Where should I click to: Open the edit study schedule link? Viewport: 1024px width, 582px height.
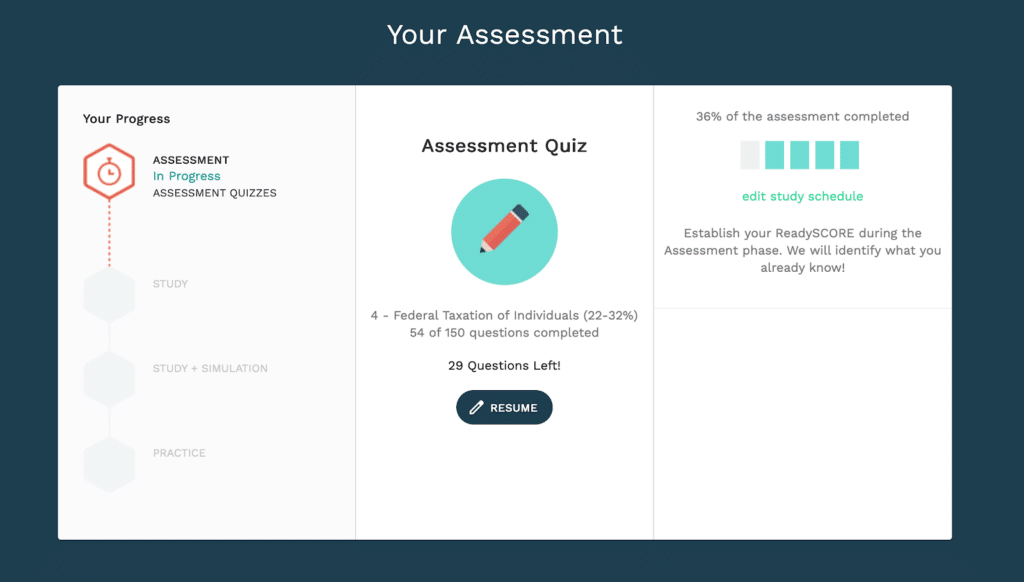[x=803, y=196]
